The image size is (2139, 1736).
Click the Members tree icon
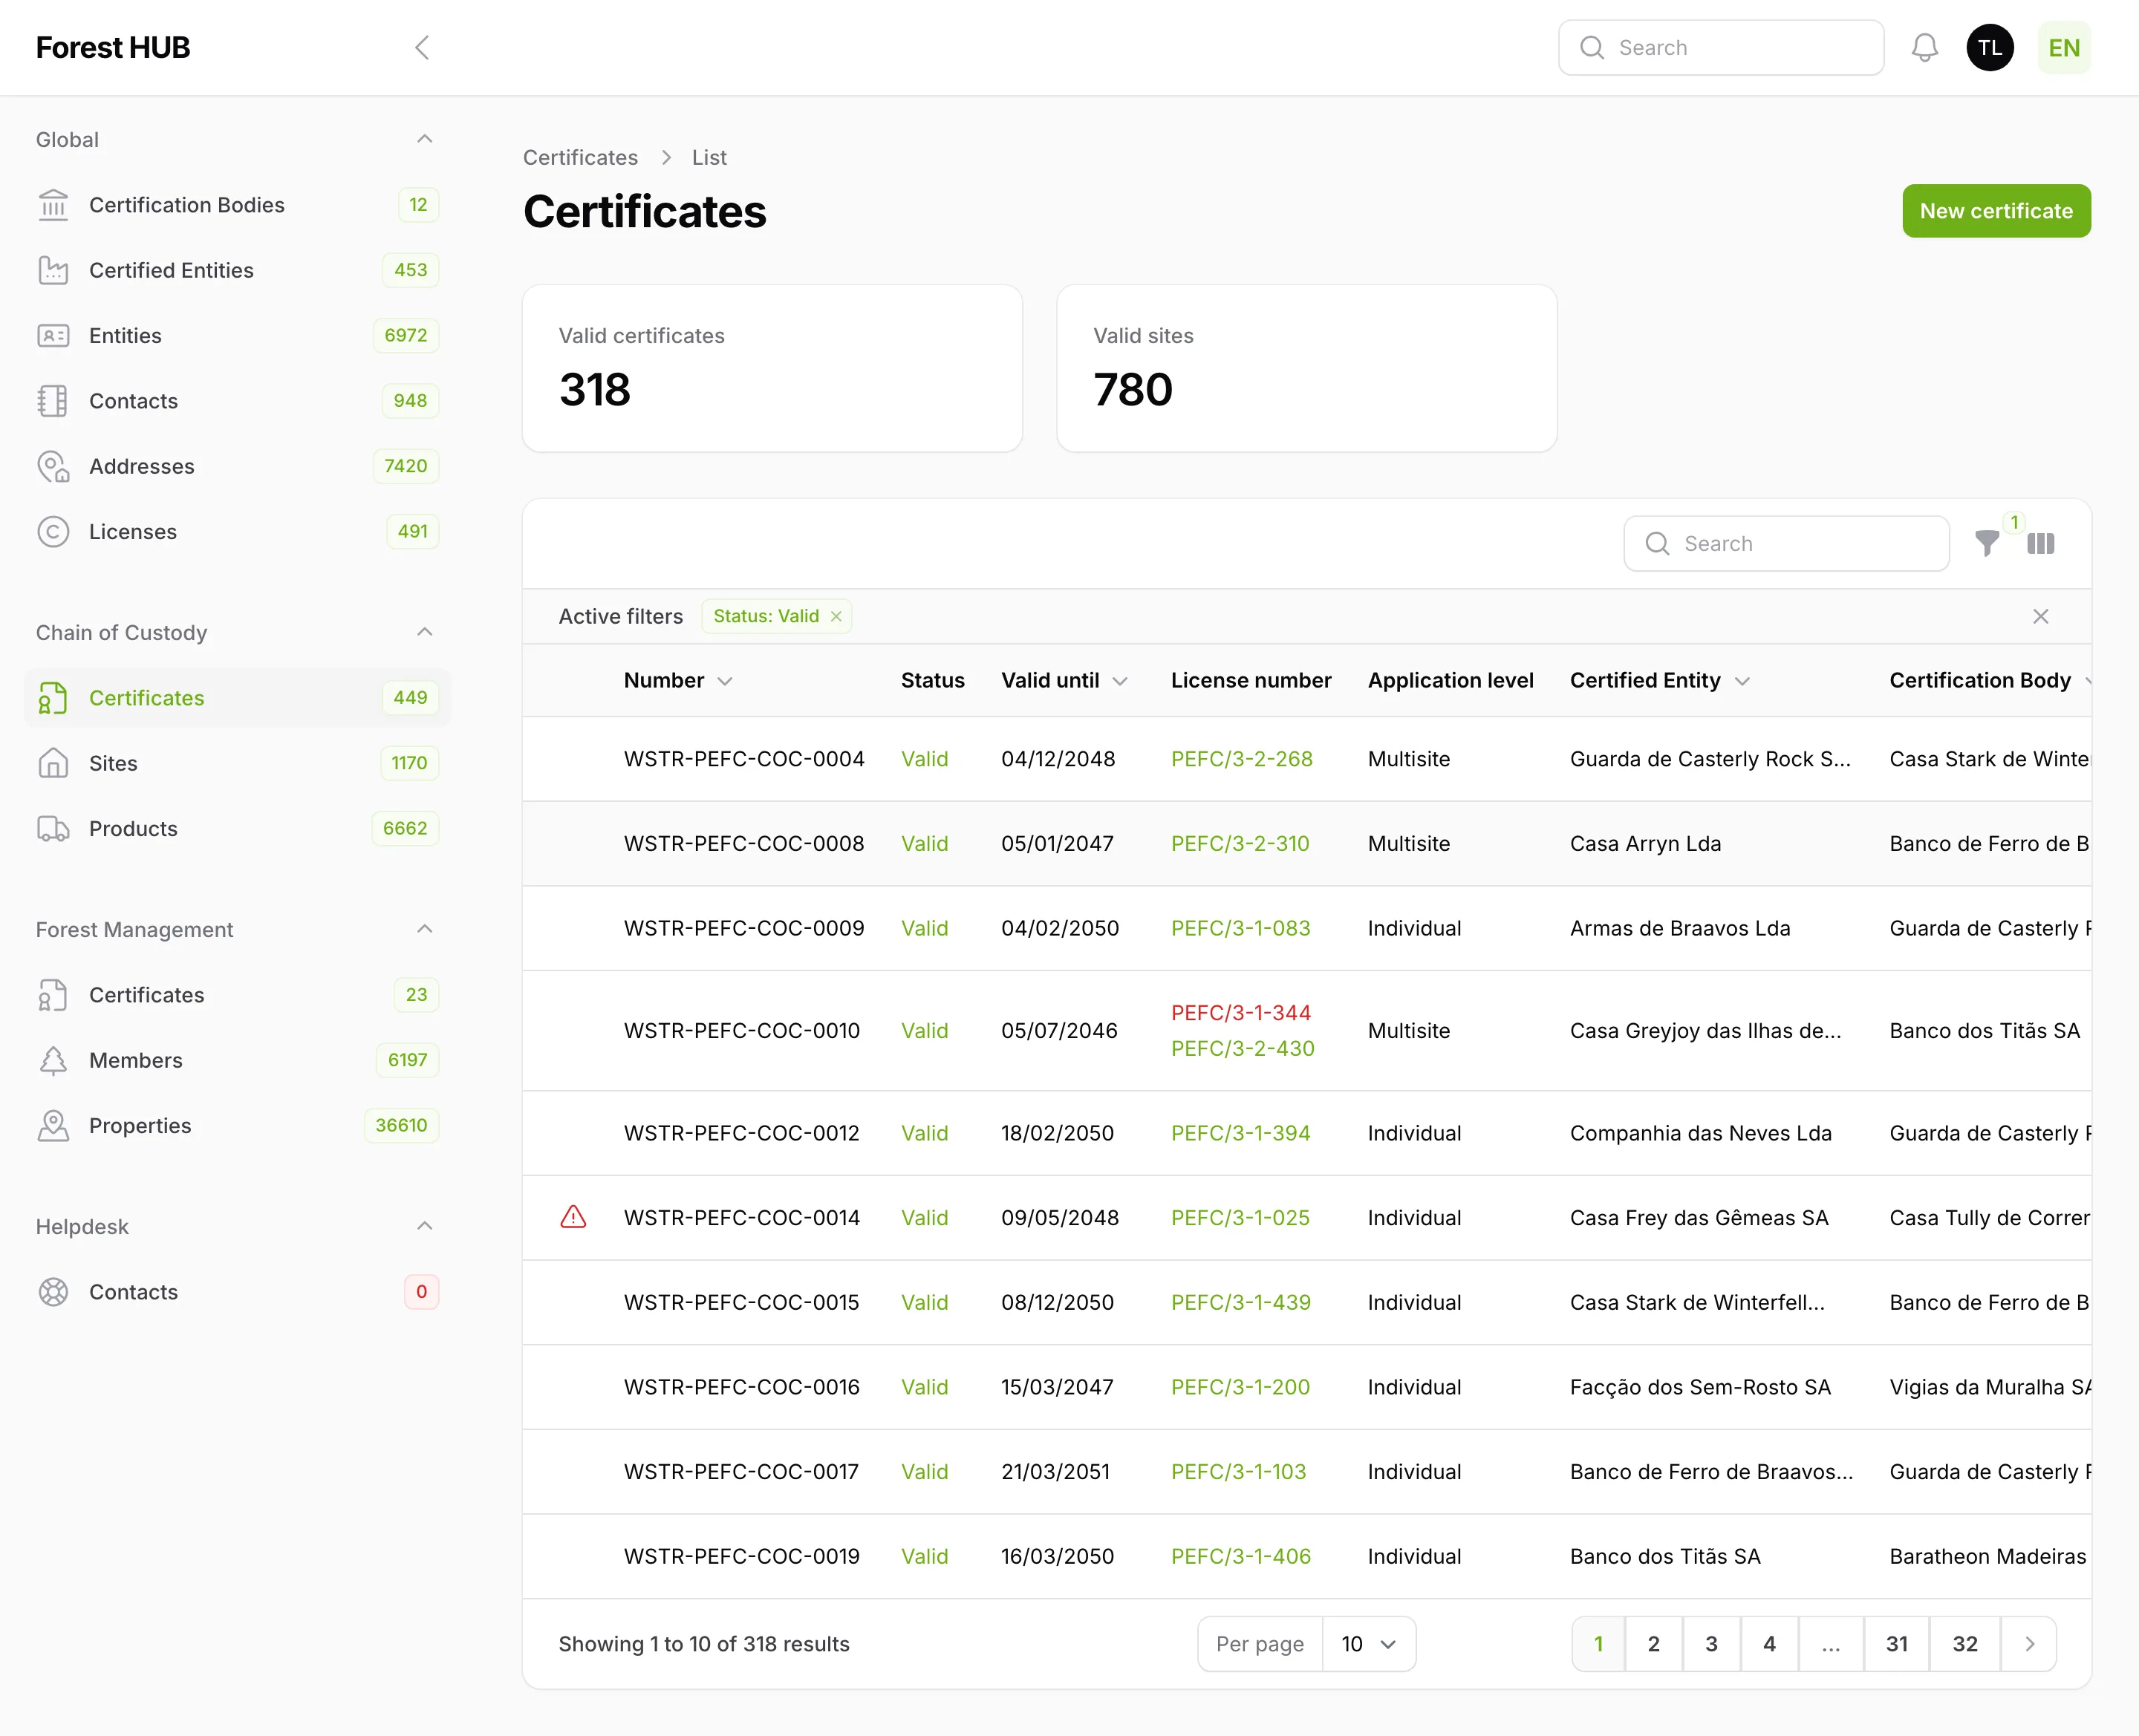pyautogui.click(x=53, y=1060)
